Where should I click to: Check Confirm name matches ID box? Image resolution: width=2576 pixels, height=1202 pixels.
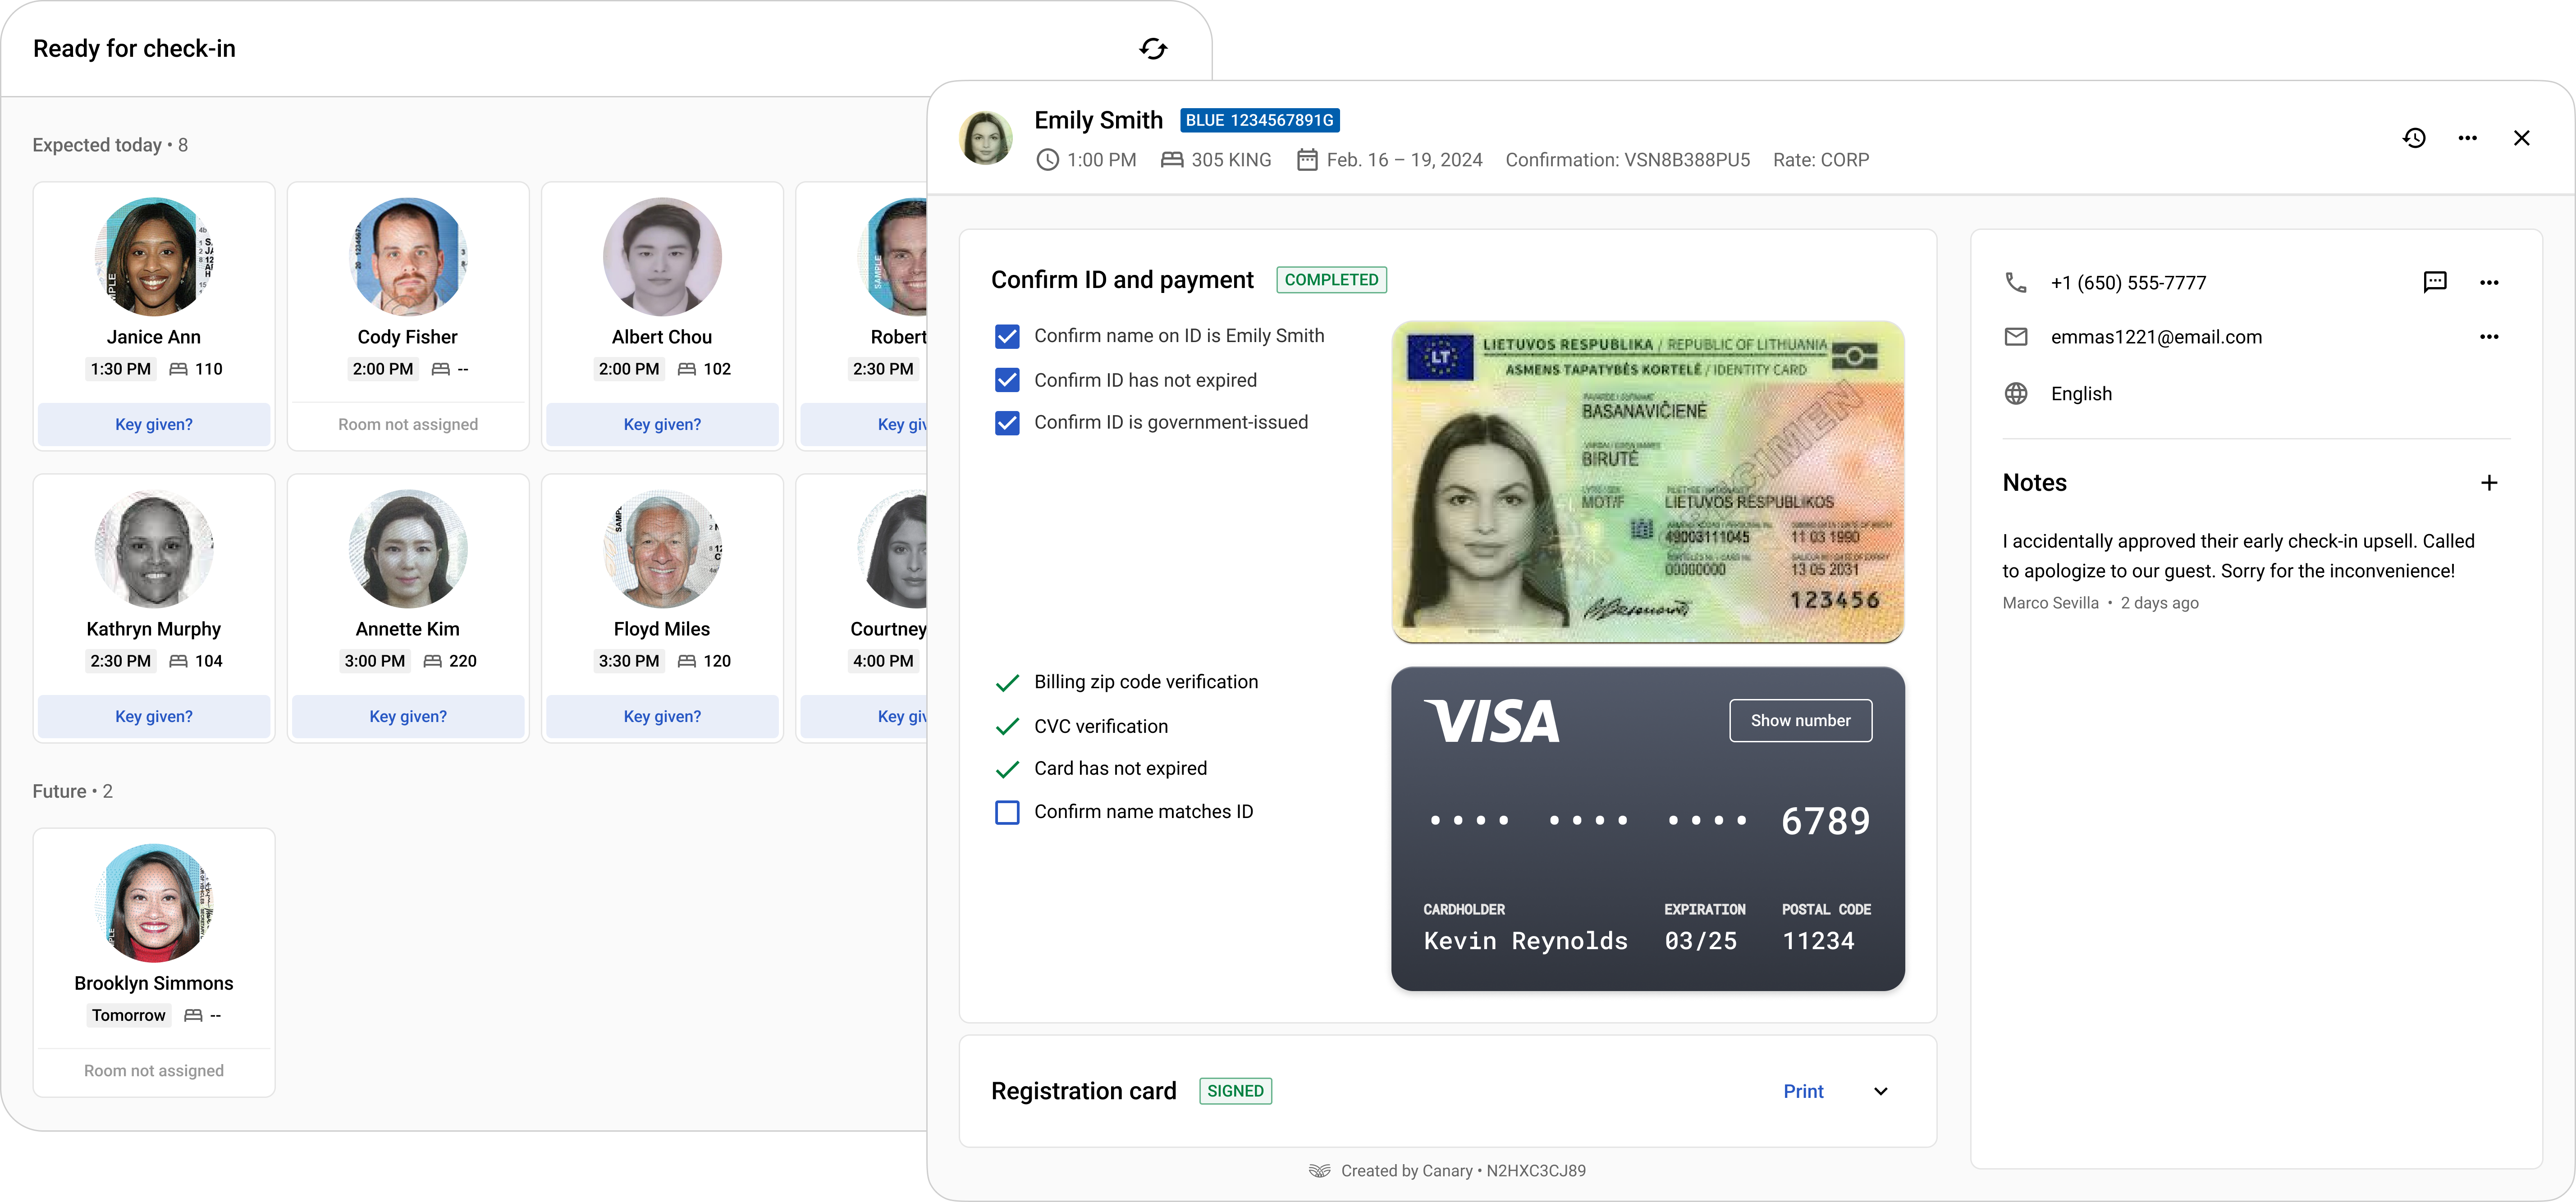tap(1007, 812)
